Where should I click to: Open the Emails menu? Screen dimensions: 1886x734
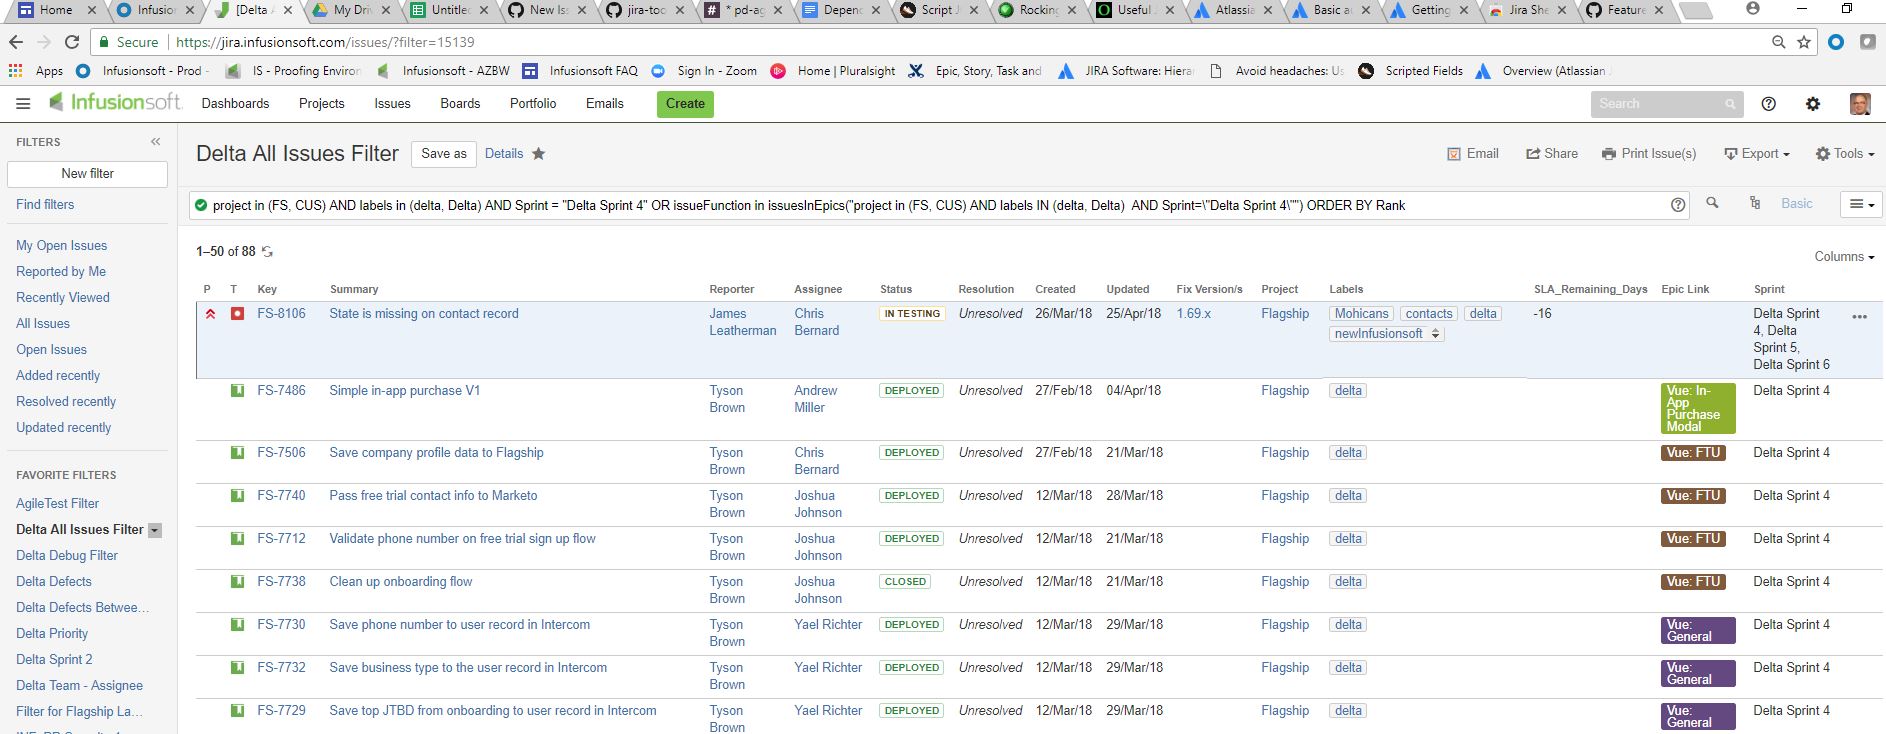pyautogui.click(x=604, y=104)
